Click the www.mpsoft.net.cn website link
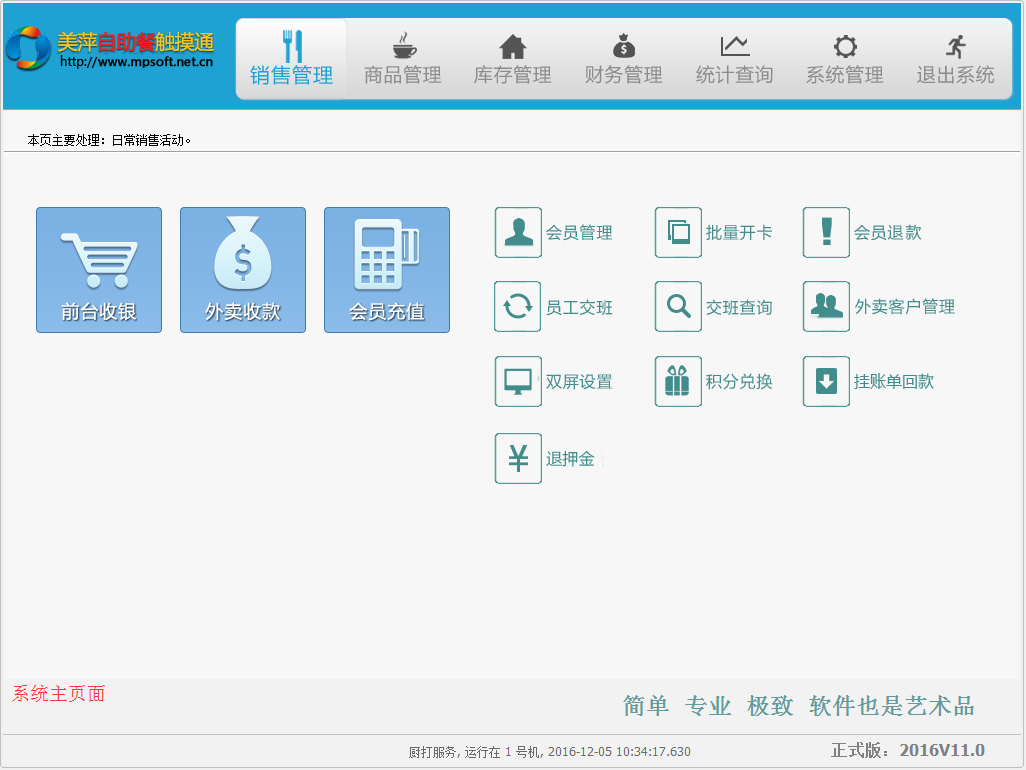The width and height of the screenshot is (1026, 770). [x=136, y=62]
